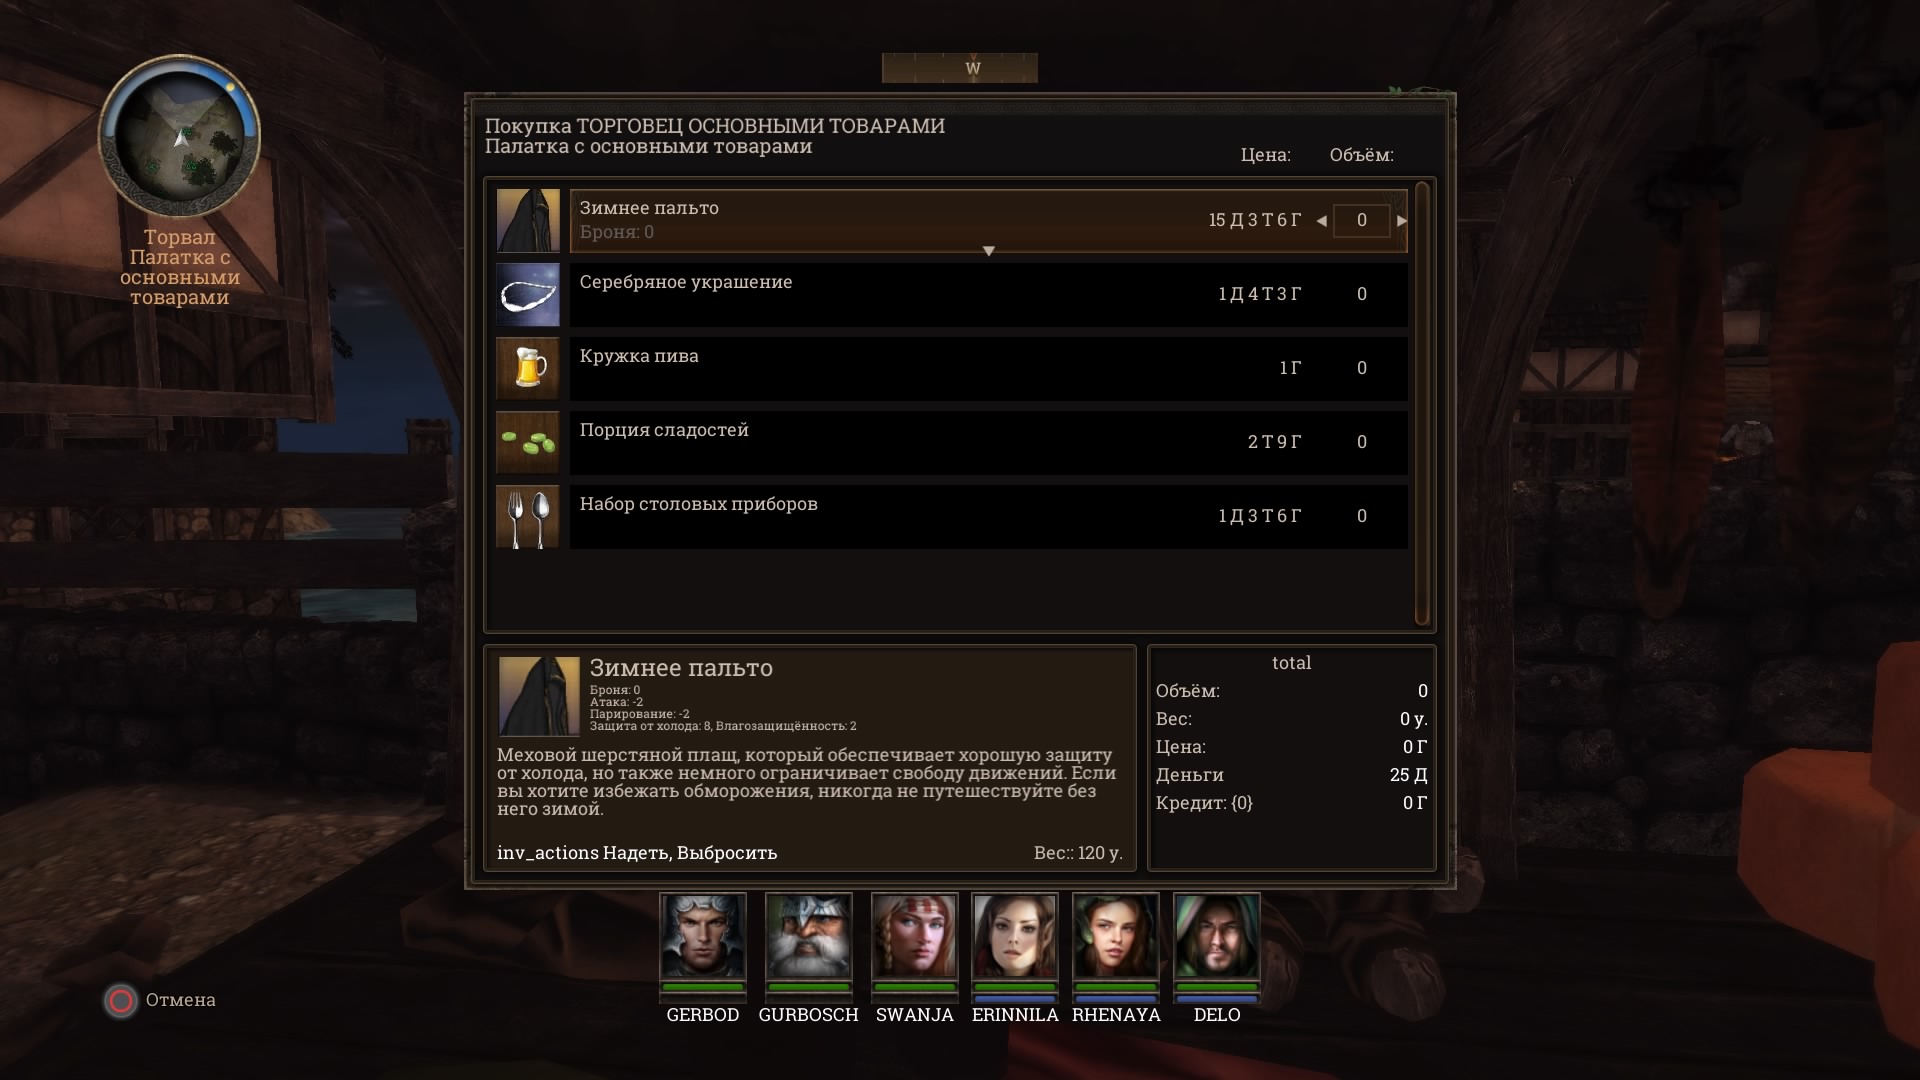Screen dimensions: 1920x1080
Task: Increase quantity with right arrow for Зимнее пальто
Action: coord(1402,221)
